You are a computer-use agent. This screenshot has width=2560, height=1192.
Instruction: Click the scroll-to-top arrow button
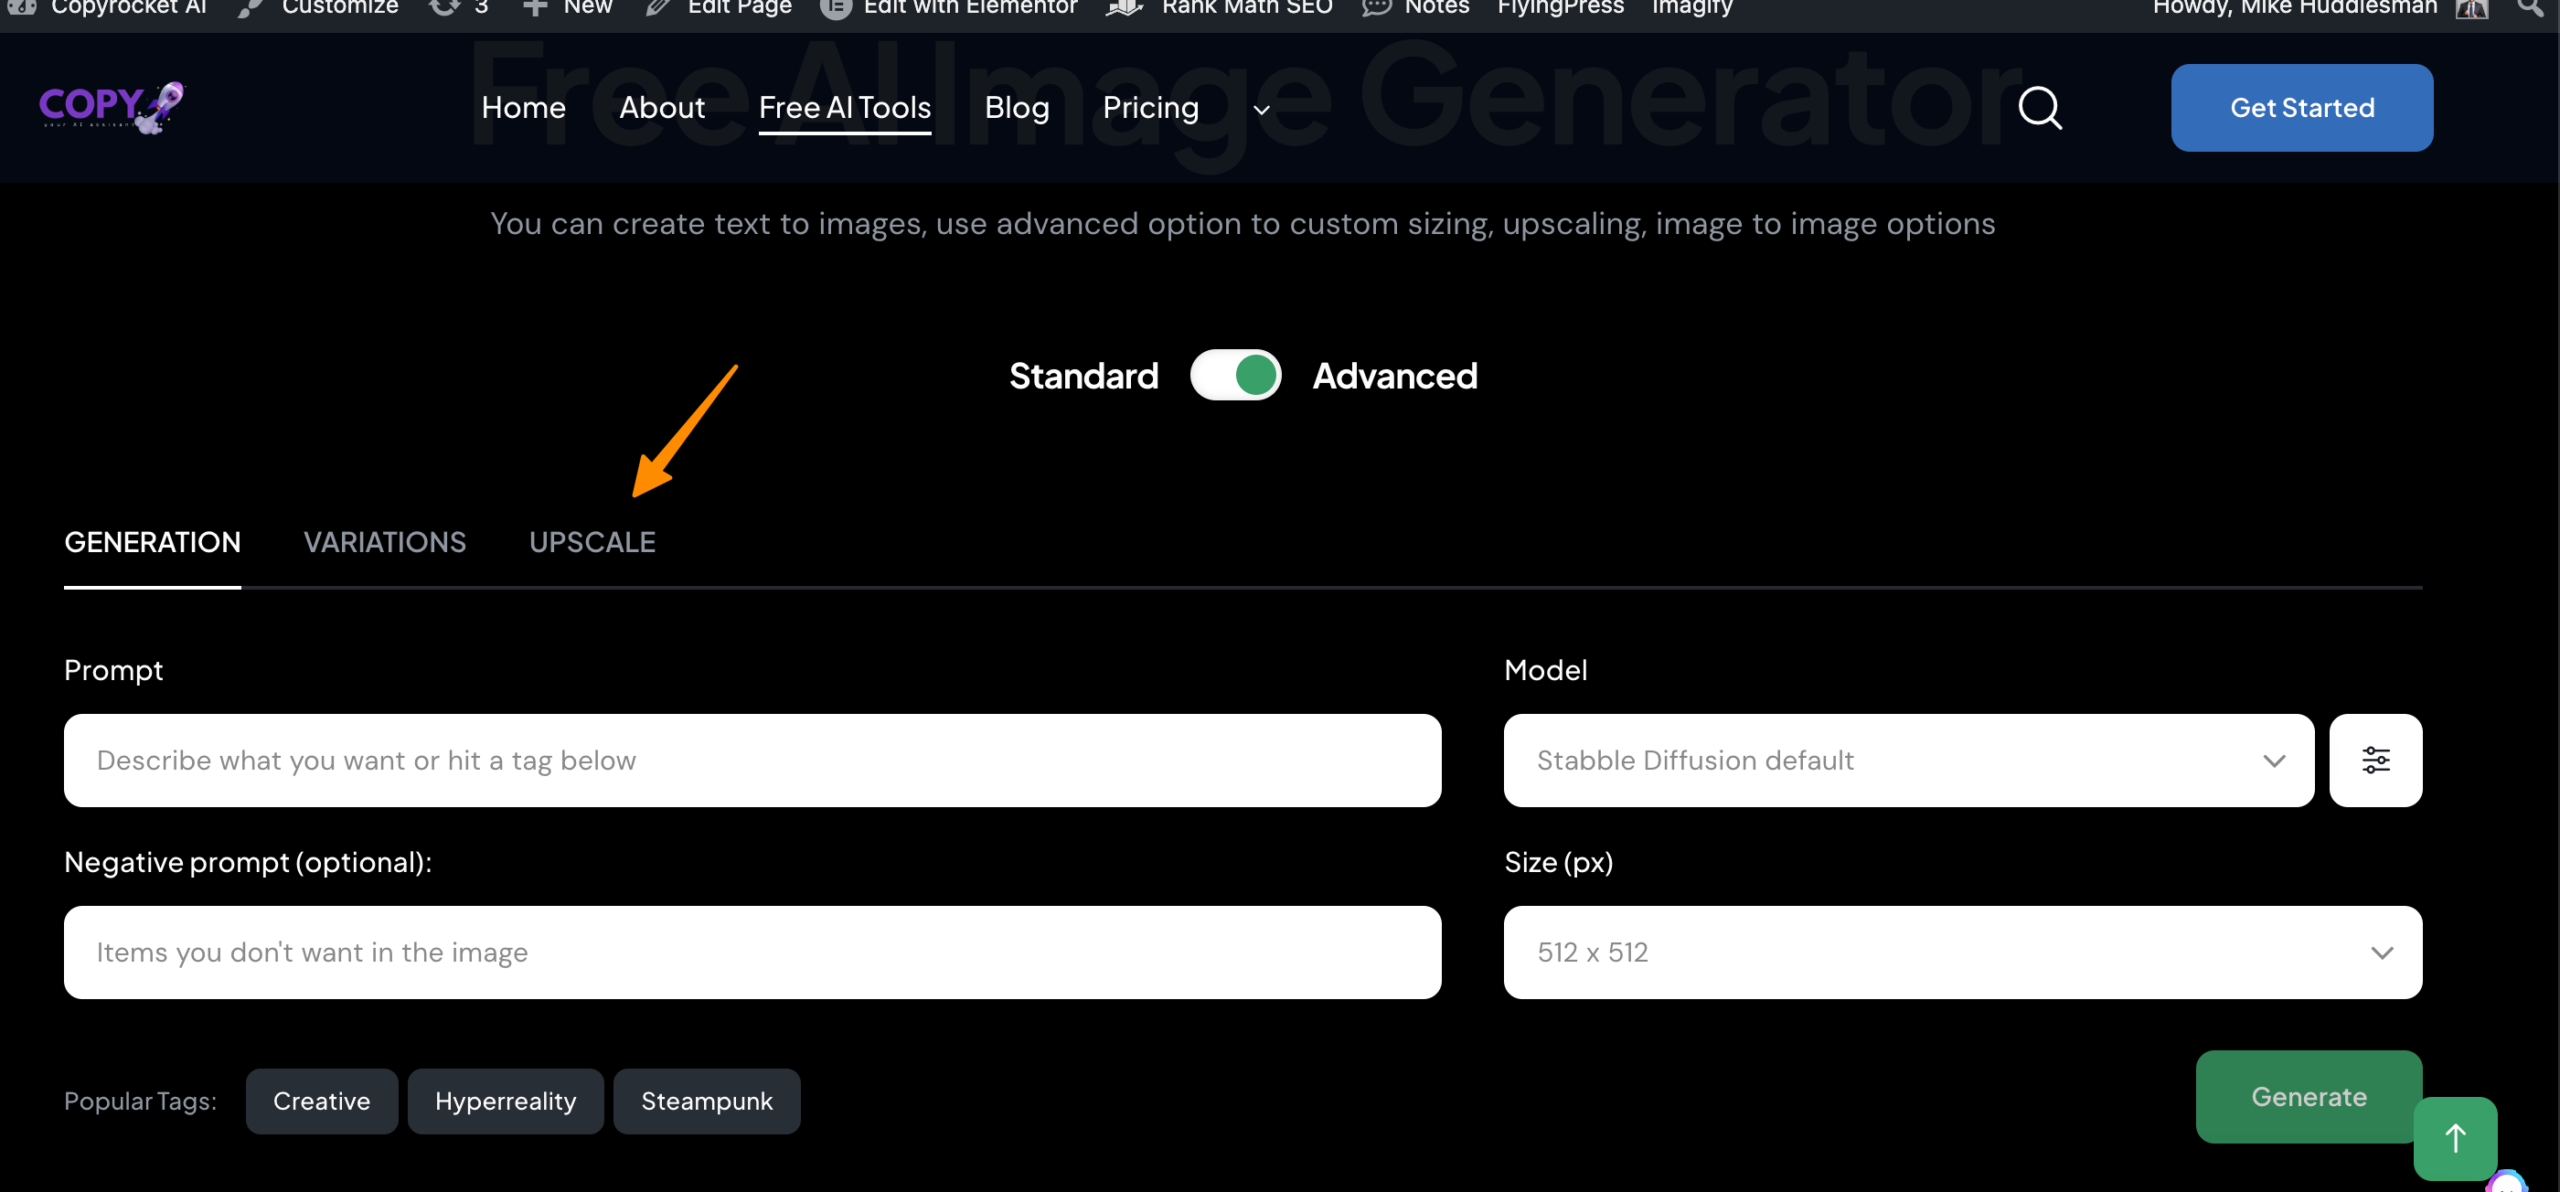pos(2455,1138)
